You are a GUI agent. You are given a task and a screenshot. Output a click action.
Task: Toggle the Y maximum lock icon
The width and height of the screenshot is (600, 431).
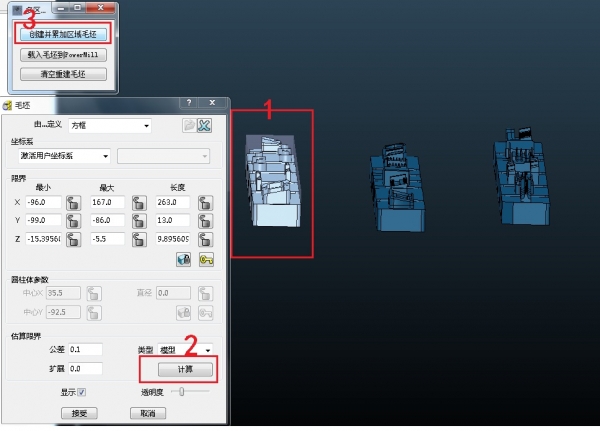139,221
